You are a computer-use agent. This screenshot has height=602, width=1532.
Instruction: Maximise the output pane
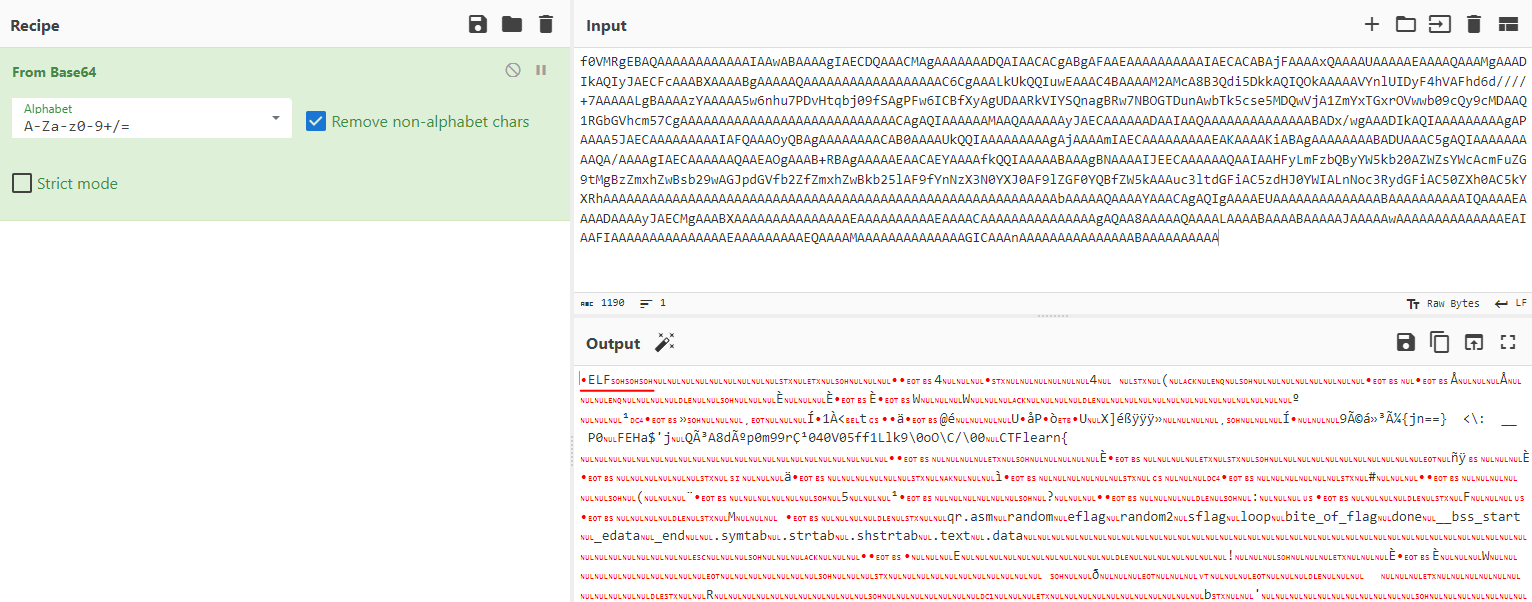1508,342
